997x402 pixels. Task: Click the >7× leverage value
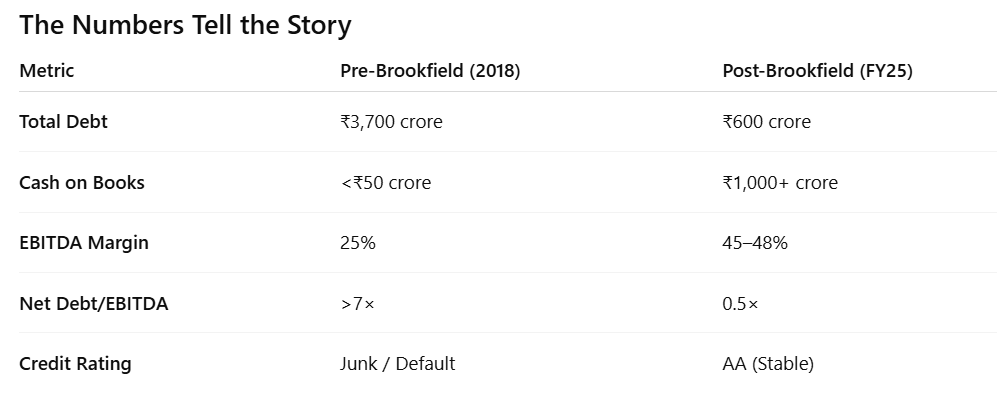pos(357,304)
